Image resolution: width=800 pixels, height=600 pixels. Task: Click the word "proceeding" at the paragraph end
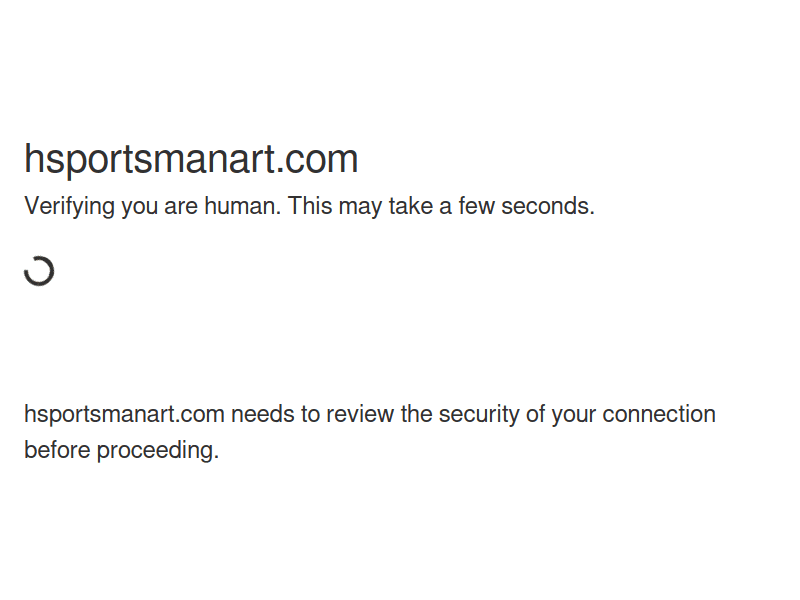[156, 450]
